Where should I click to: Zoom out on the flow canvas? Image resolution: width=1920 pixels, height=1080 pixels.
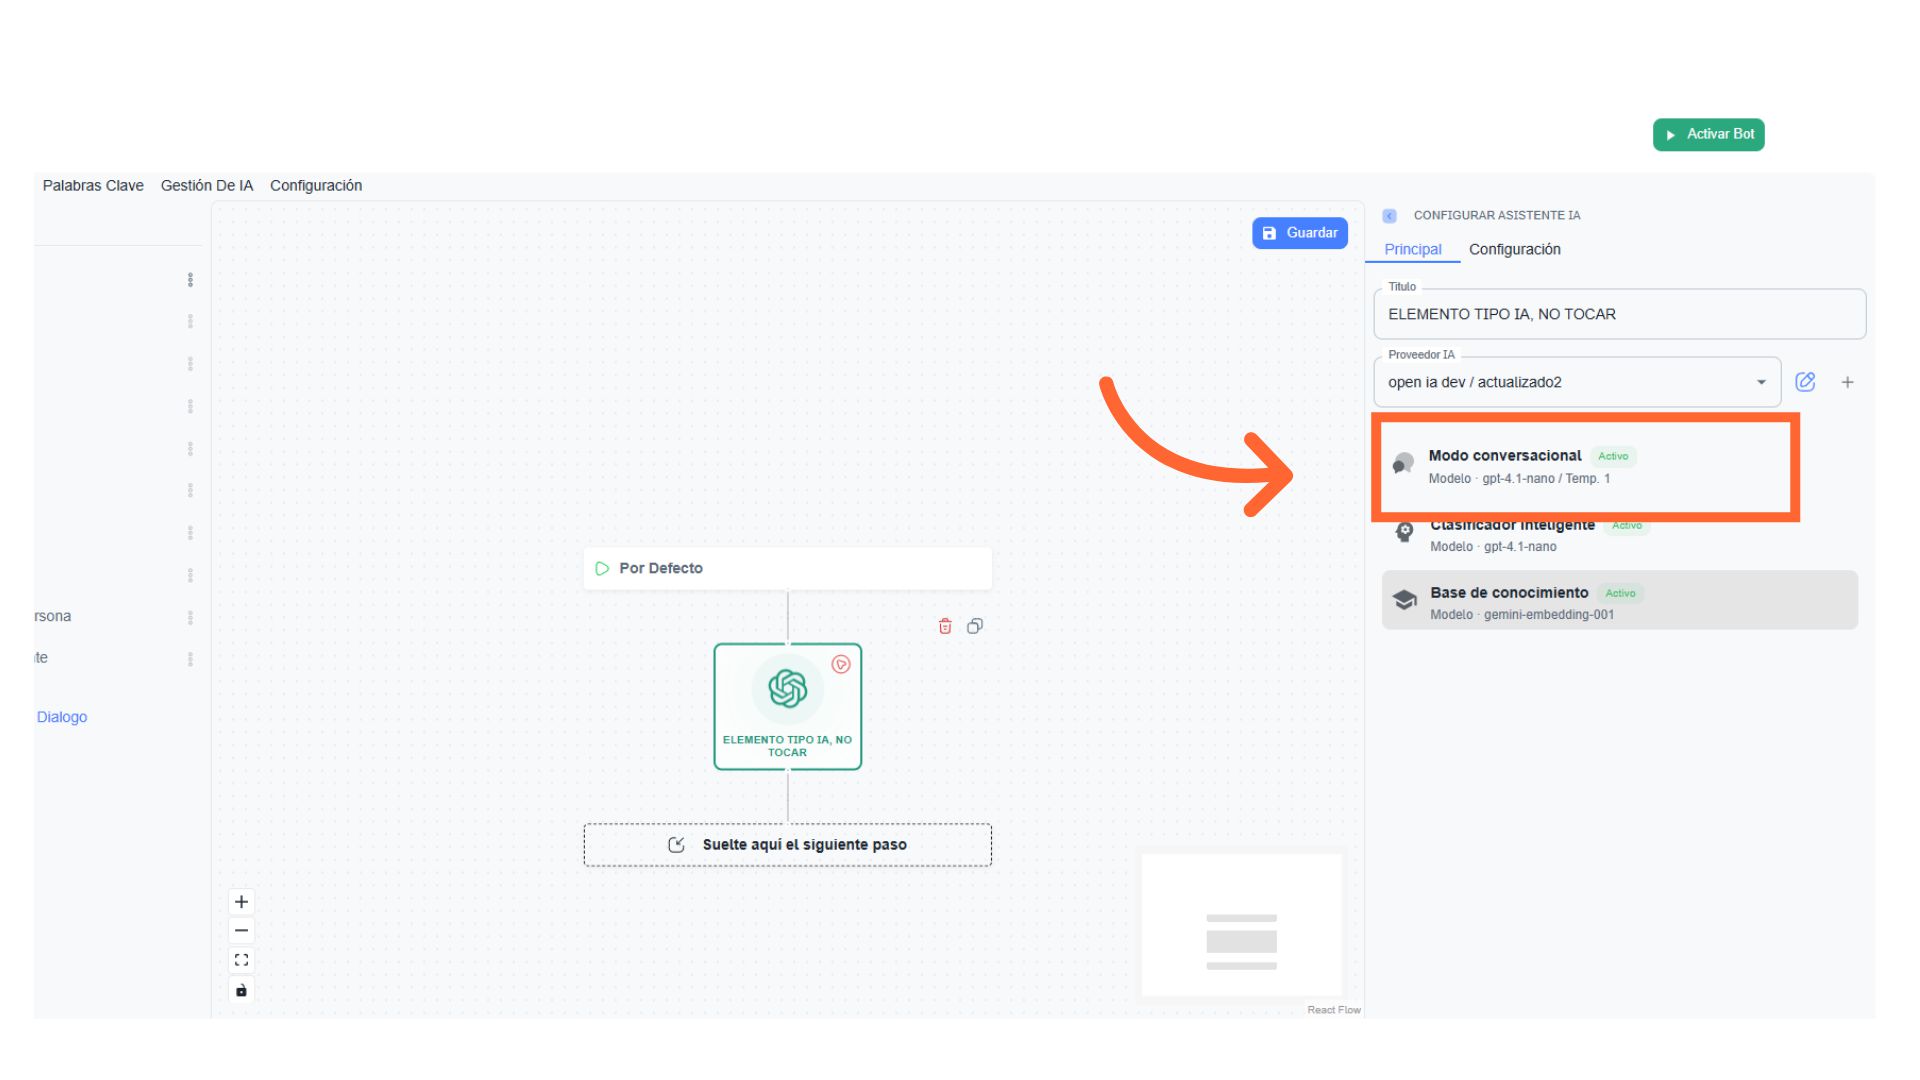click(x=241, y=931)
